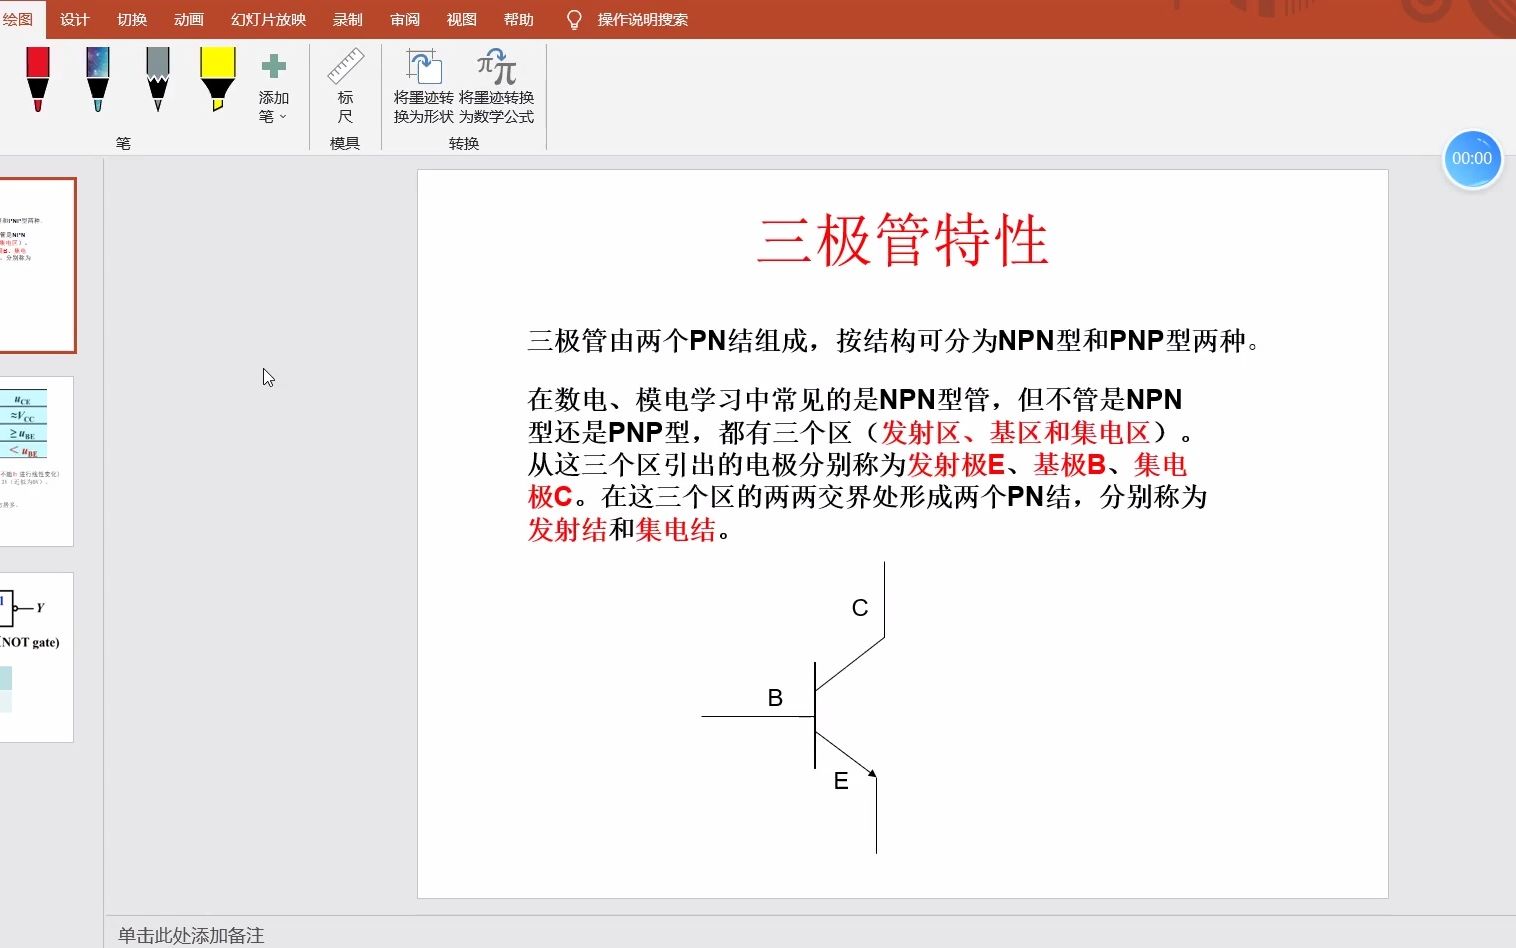
Task: Open the 设计 (Design) tab
Action: click(74, 19)
